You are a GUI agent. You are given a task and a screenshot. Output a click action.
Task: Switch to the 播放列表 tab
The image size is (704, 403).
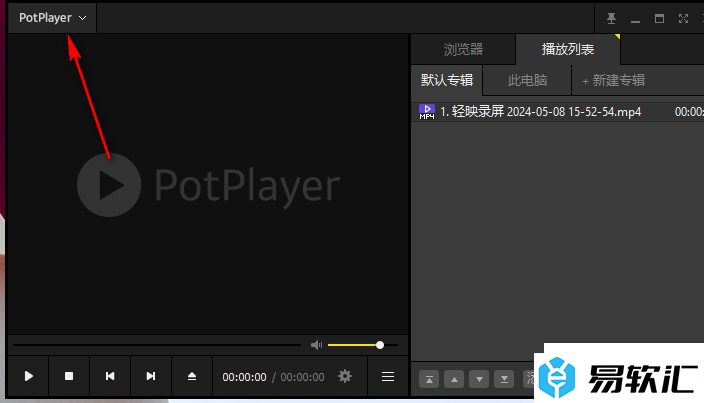568,49
